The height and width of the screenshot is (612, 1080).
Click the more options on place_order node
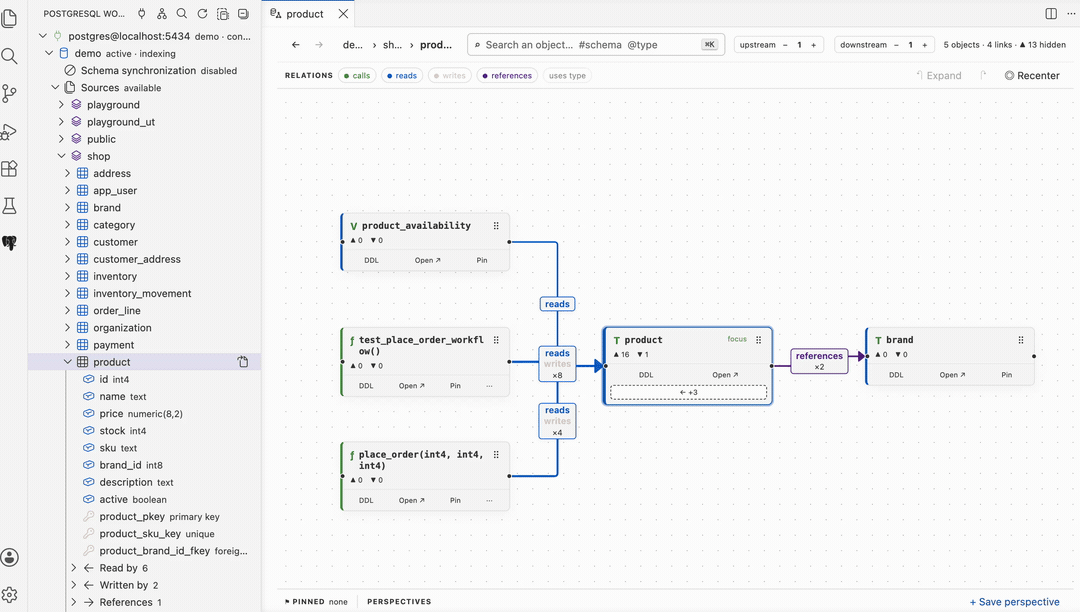pyautogui.click(x=490, y=500)
